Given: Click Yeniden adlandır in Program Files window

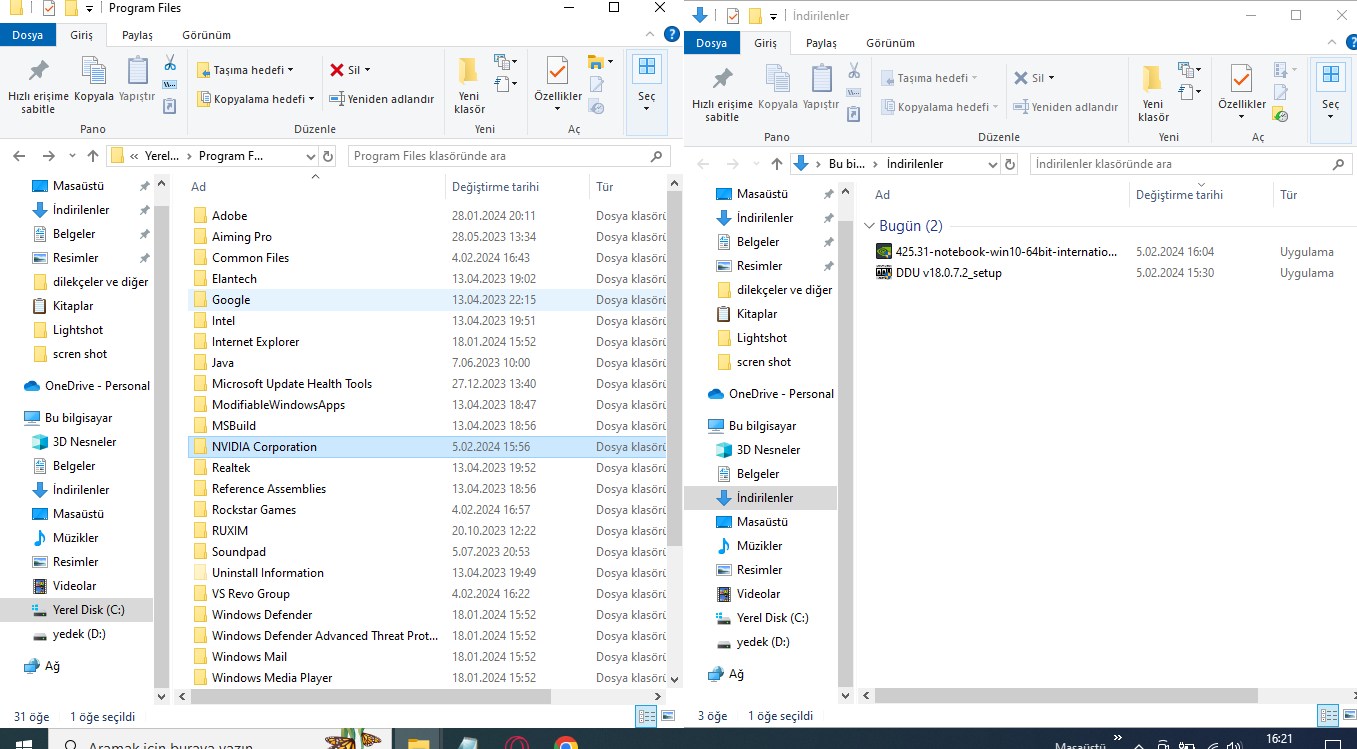Looking at the screenshot, I should (x=382, y=99).
